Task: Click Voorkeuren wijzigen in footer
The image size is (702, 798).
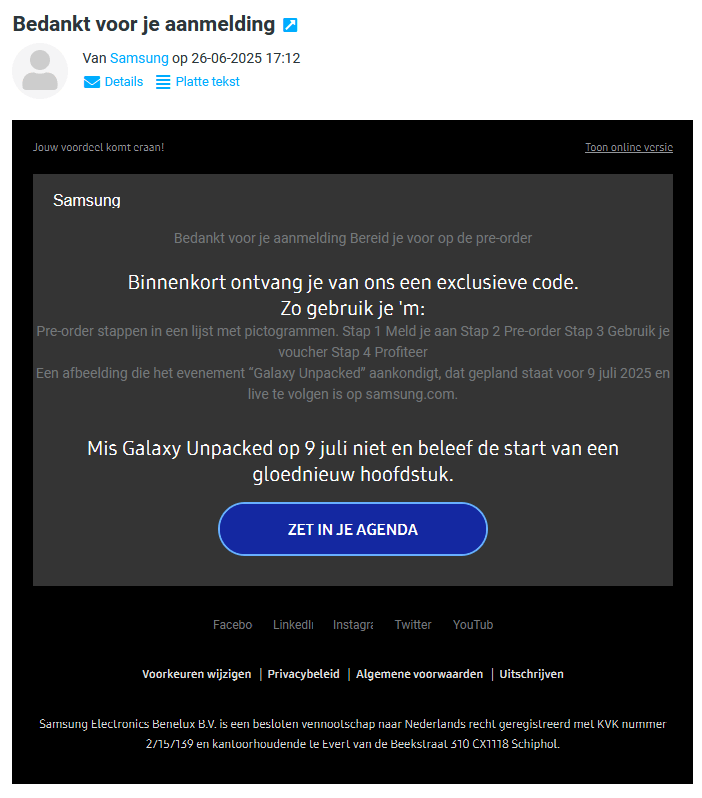Action: coord(197,674)
